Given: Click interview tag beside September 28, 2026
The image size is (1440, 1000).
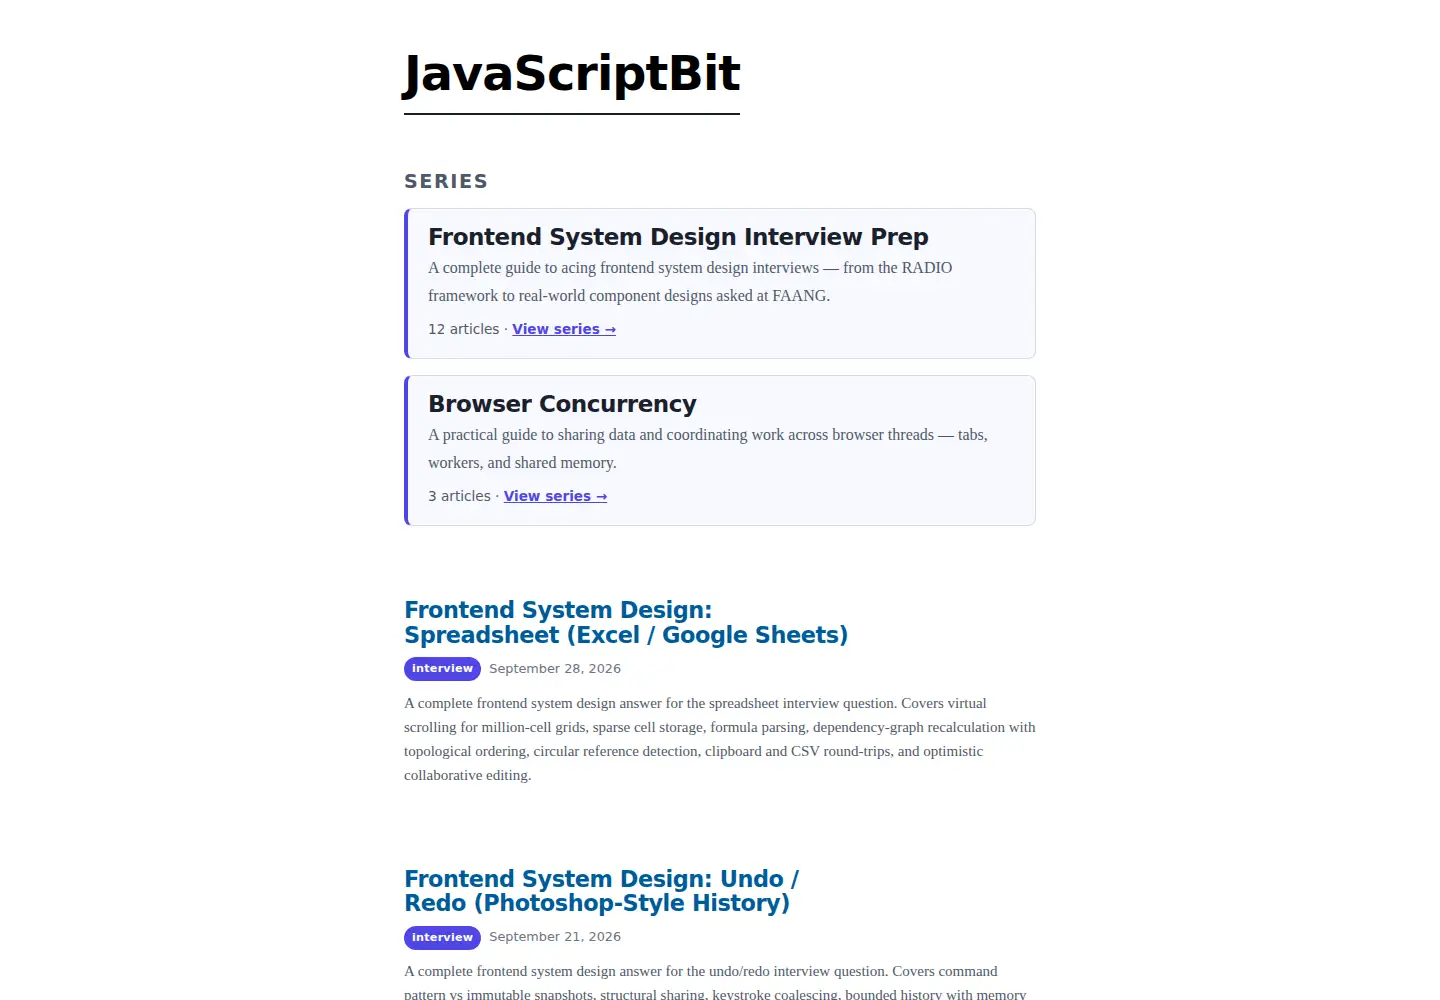Looking at the screenshot, I should 442,669.
